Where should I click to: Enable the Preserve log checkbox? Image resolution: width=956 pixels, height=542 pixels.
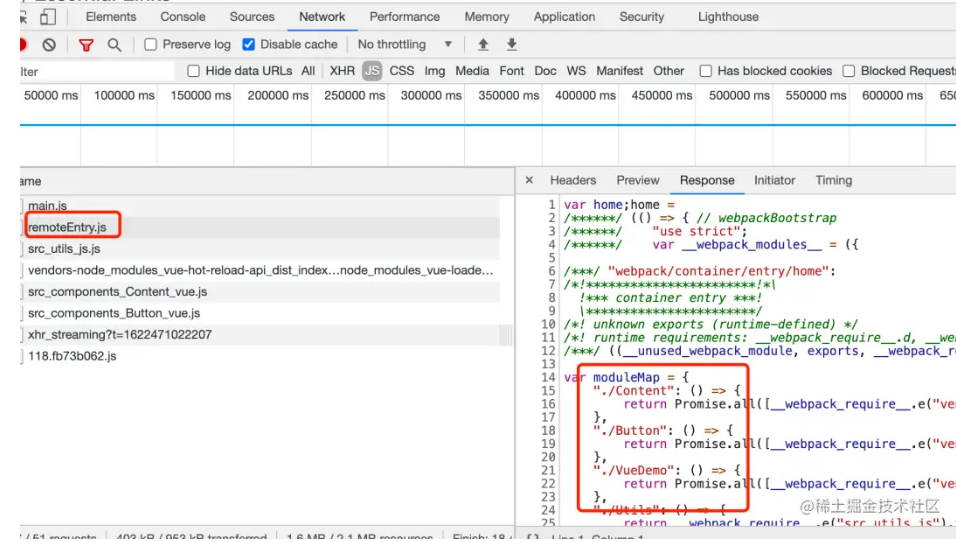151,45
